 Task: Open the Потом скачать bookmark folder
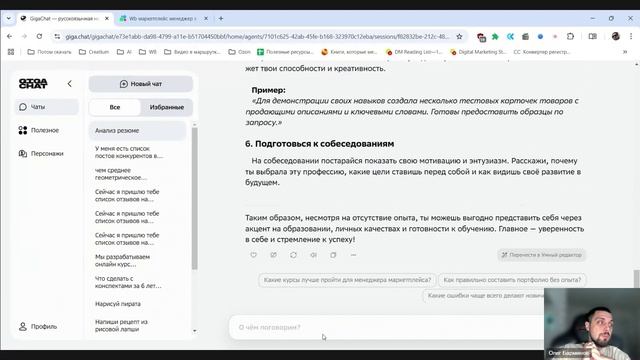pyautogui.click(x=49, y=52)
